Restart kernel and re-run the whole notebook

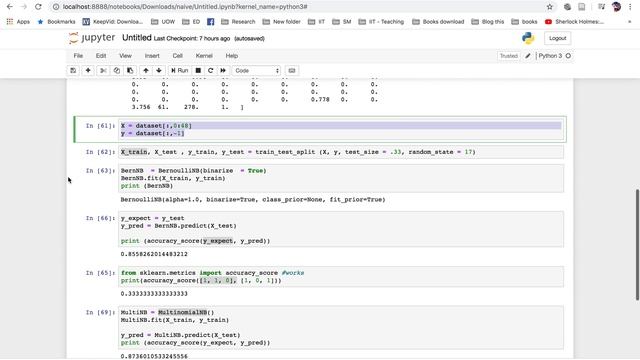223,71
